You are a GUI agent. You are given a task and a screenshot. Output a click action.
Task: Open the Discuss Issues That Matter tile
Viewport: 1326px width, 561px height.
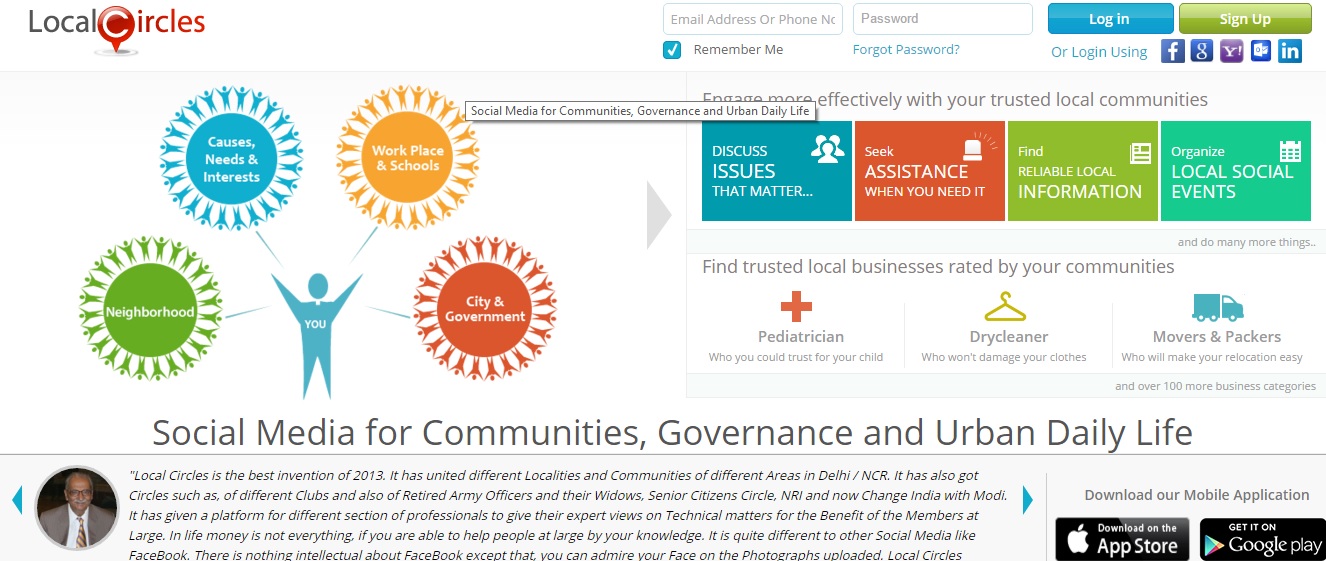coord(777,171)
